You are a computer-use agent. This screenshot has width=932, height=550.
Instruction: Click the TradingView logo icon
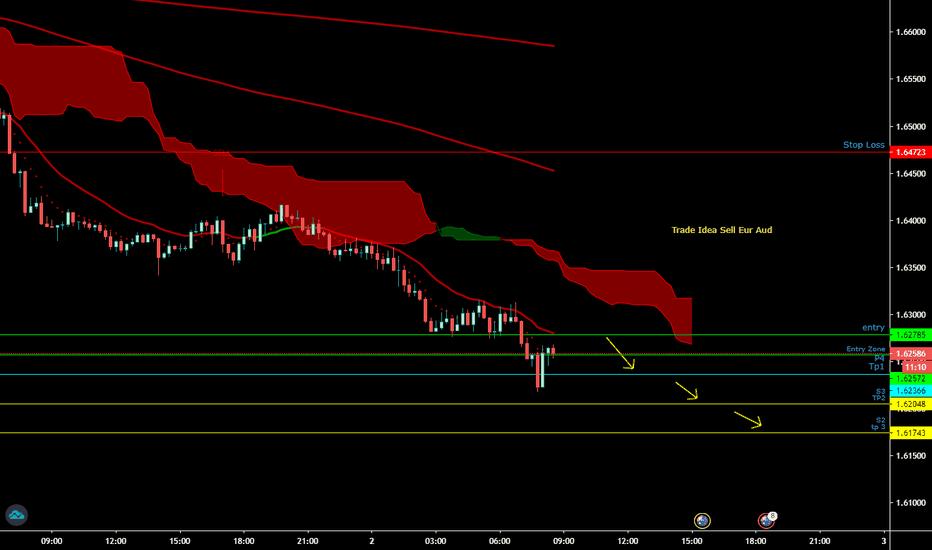(17, 515)
